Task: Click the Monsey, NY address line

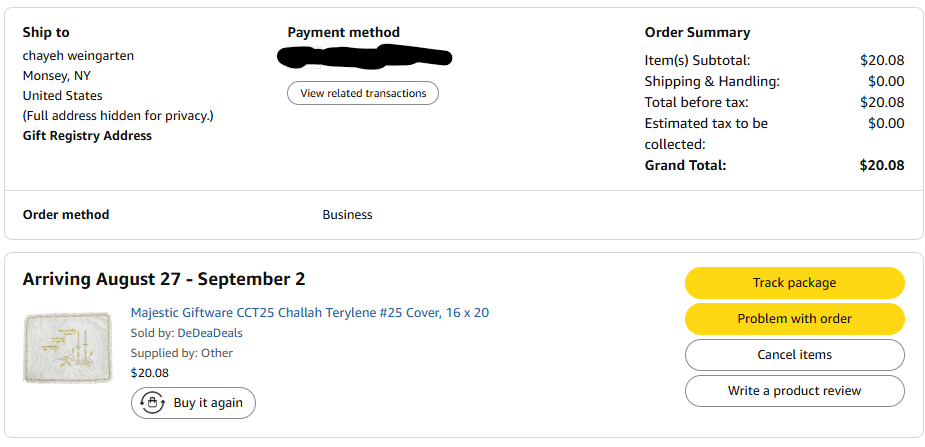Action: click(57, 76)
